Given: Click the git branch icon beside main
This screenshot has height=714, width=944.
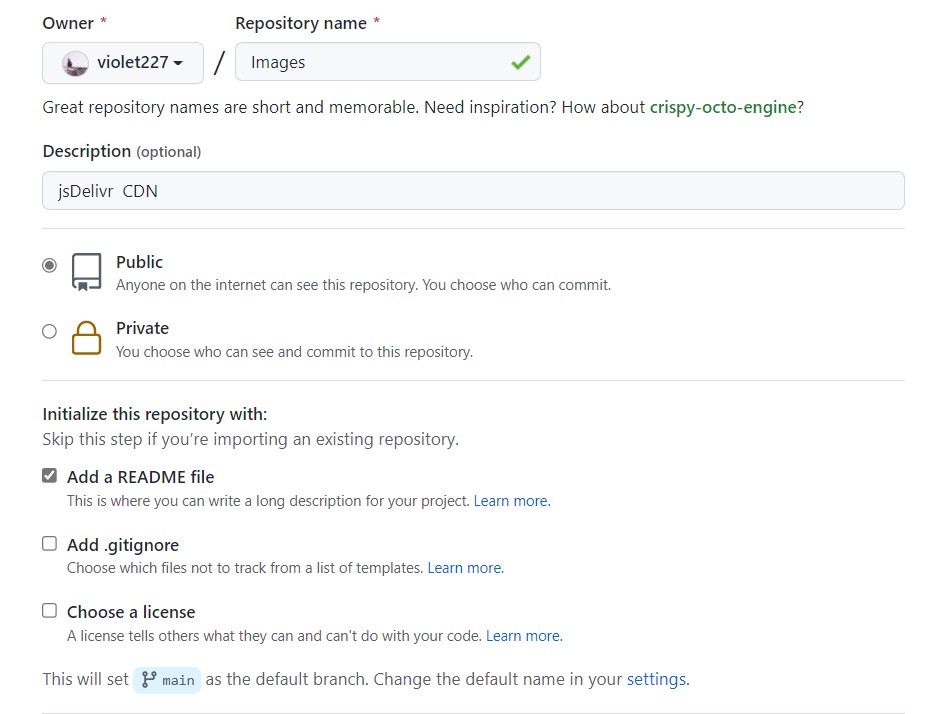Looking at the screenshot, I should click(149, 680).
